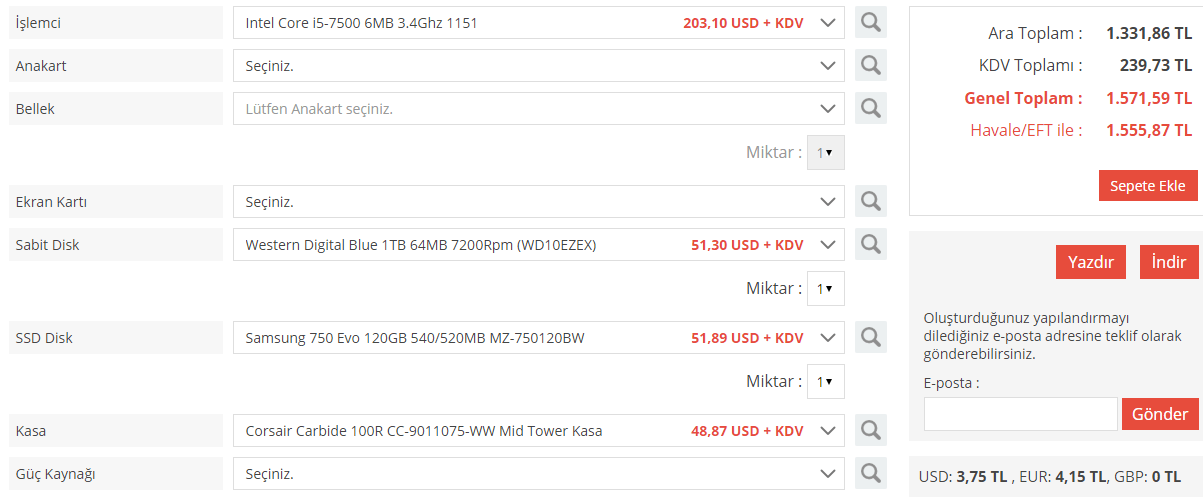Open the İşlemci processor dropdown
The image size is (1203, 498).
pyautogui.click(x=538, y=23)
